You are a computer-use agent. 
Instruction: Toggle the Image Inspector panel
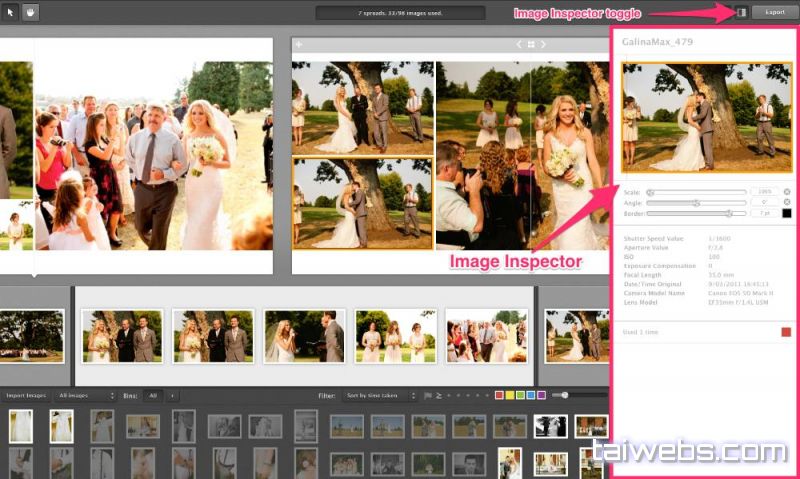pyautogui.click(x=741, y=12)
